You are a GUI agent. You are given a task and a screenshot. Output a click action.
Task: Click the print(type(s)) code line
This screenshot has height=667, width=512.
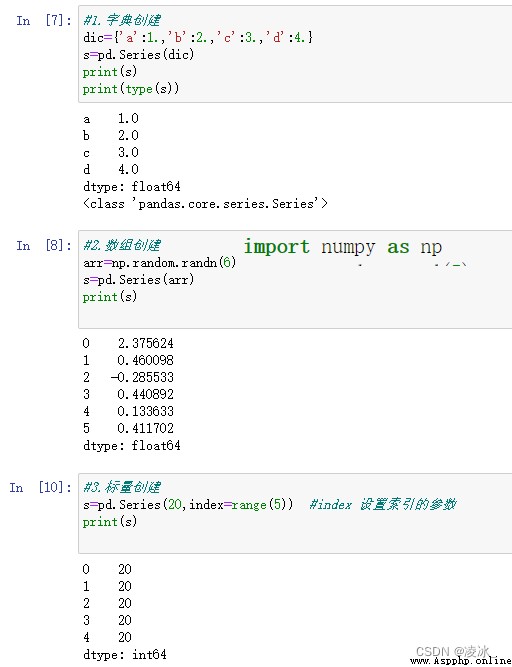131,88
